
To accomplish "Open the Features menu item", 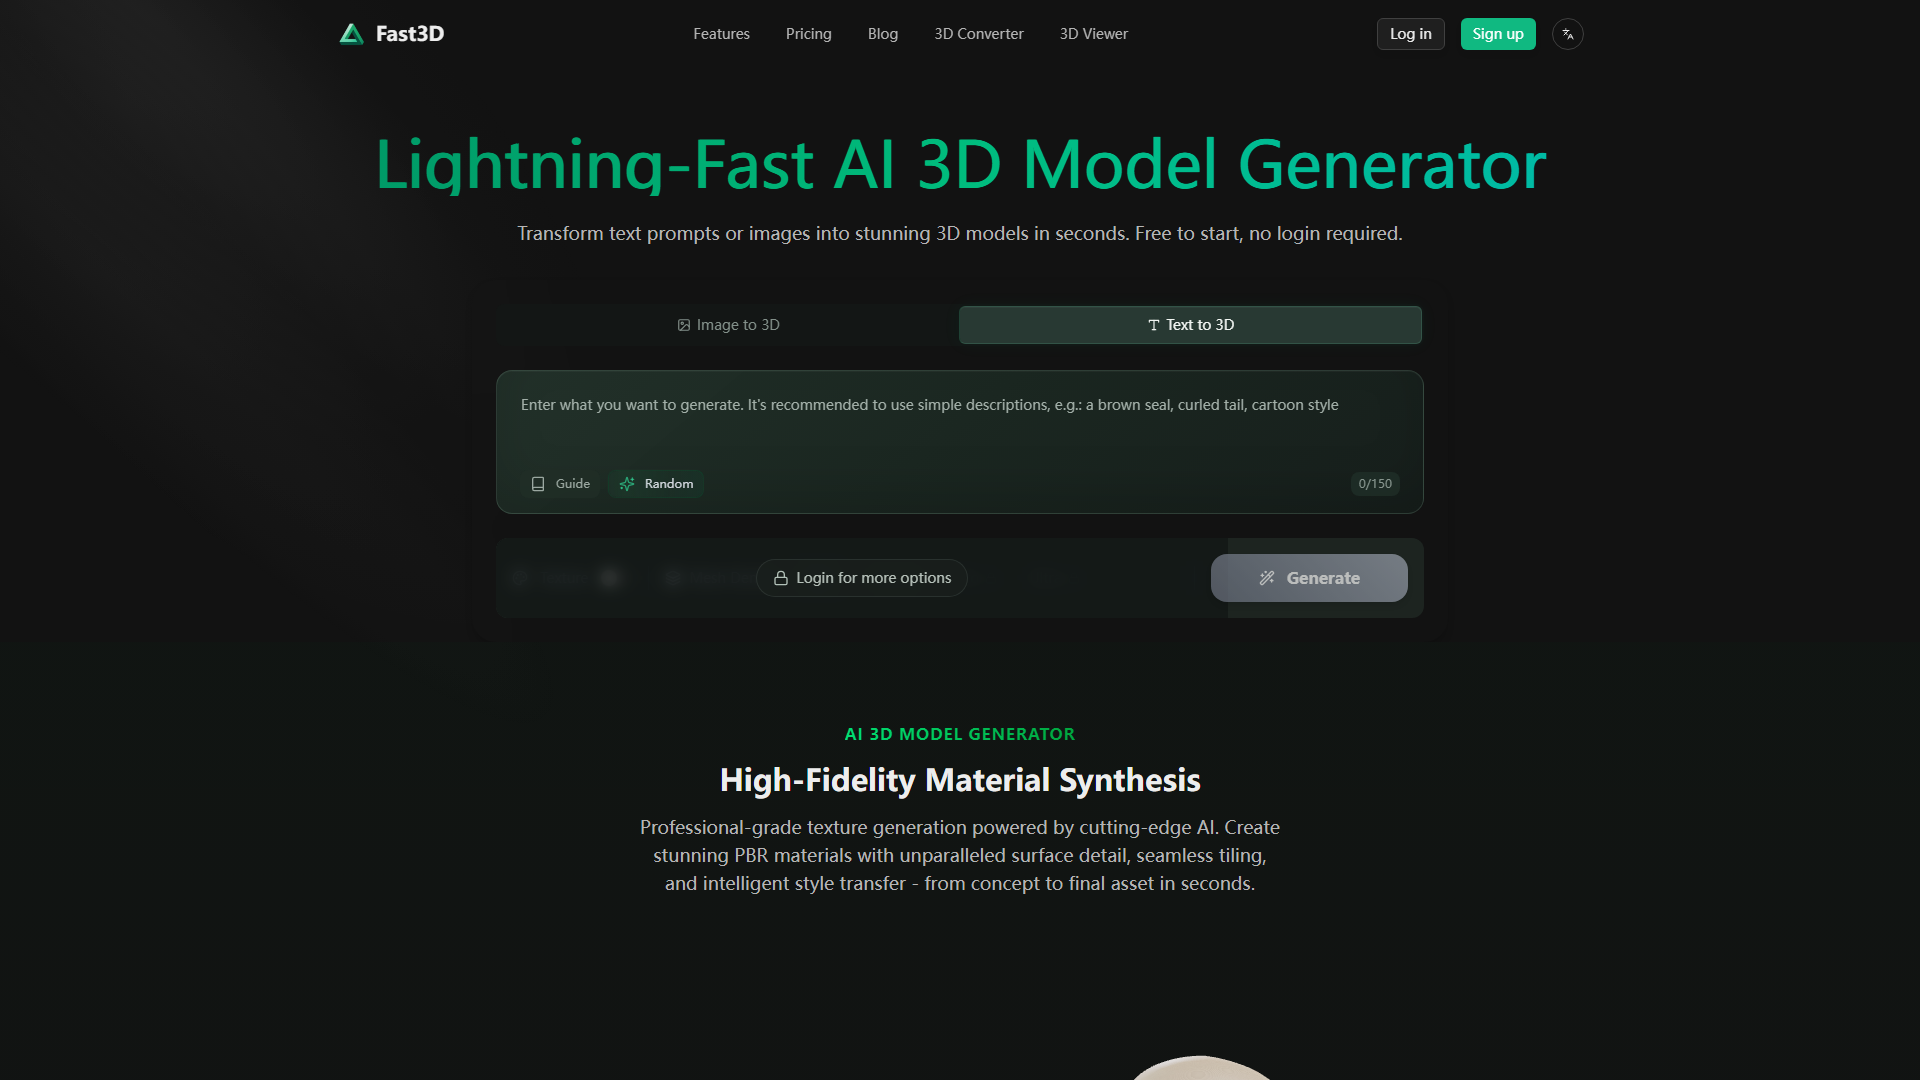I will pyautogui.click(x=721, y=34).
